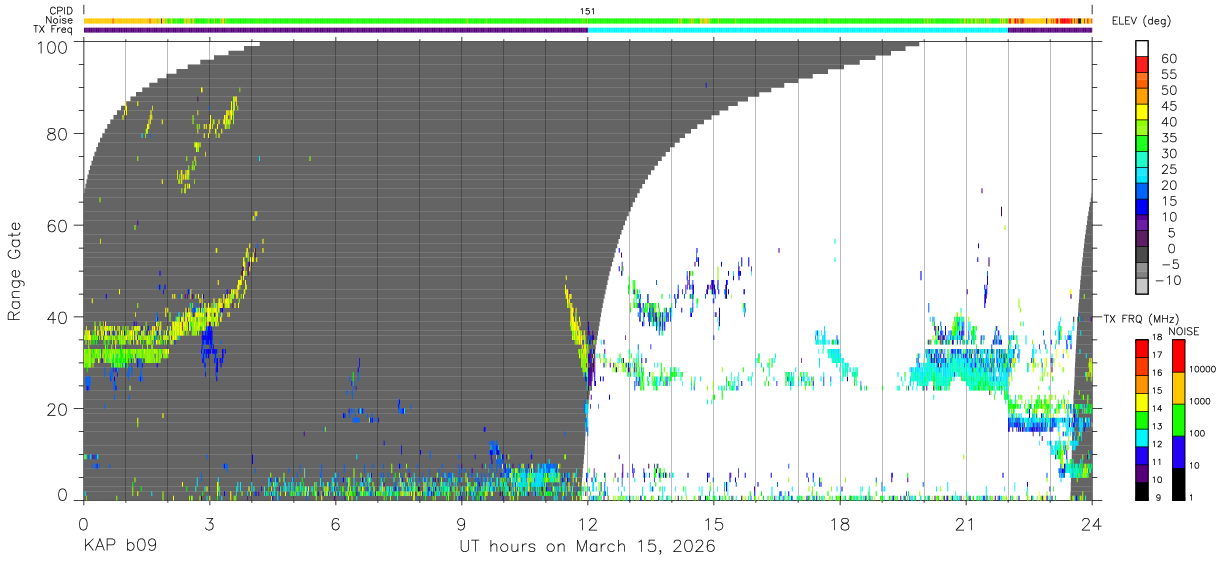Click the ELEV colorbar label 30
This screenshot has width=1228, height=567.
(x=1169, y=154)
